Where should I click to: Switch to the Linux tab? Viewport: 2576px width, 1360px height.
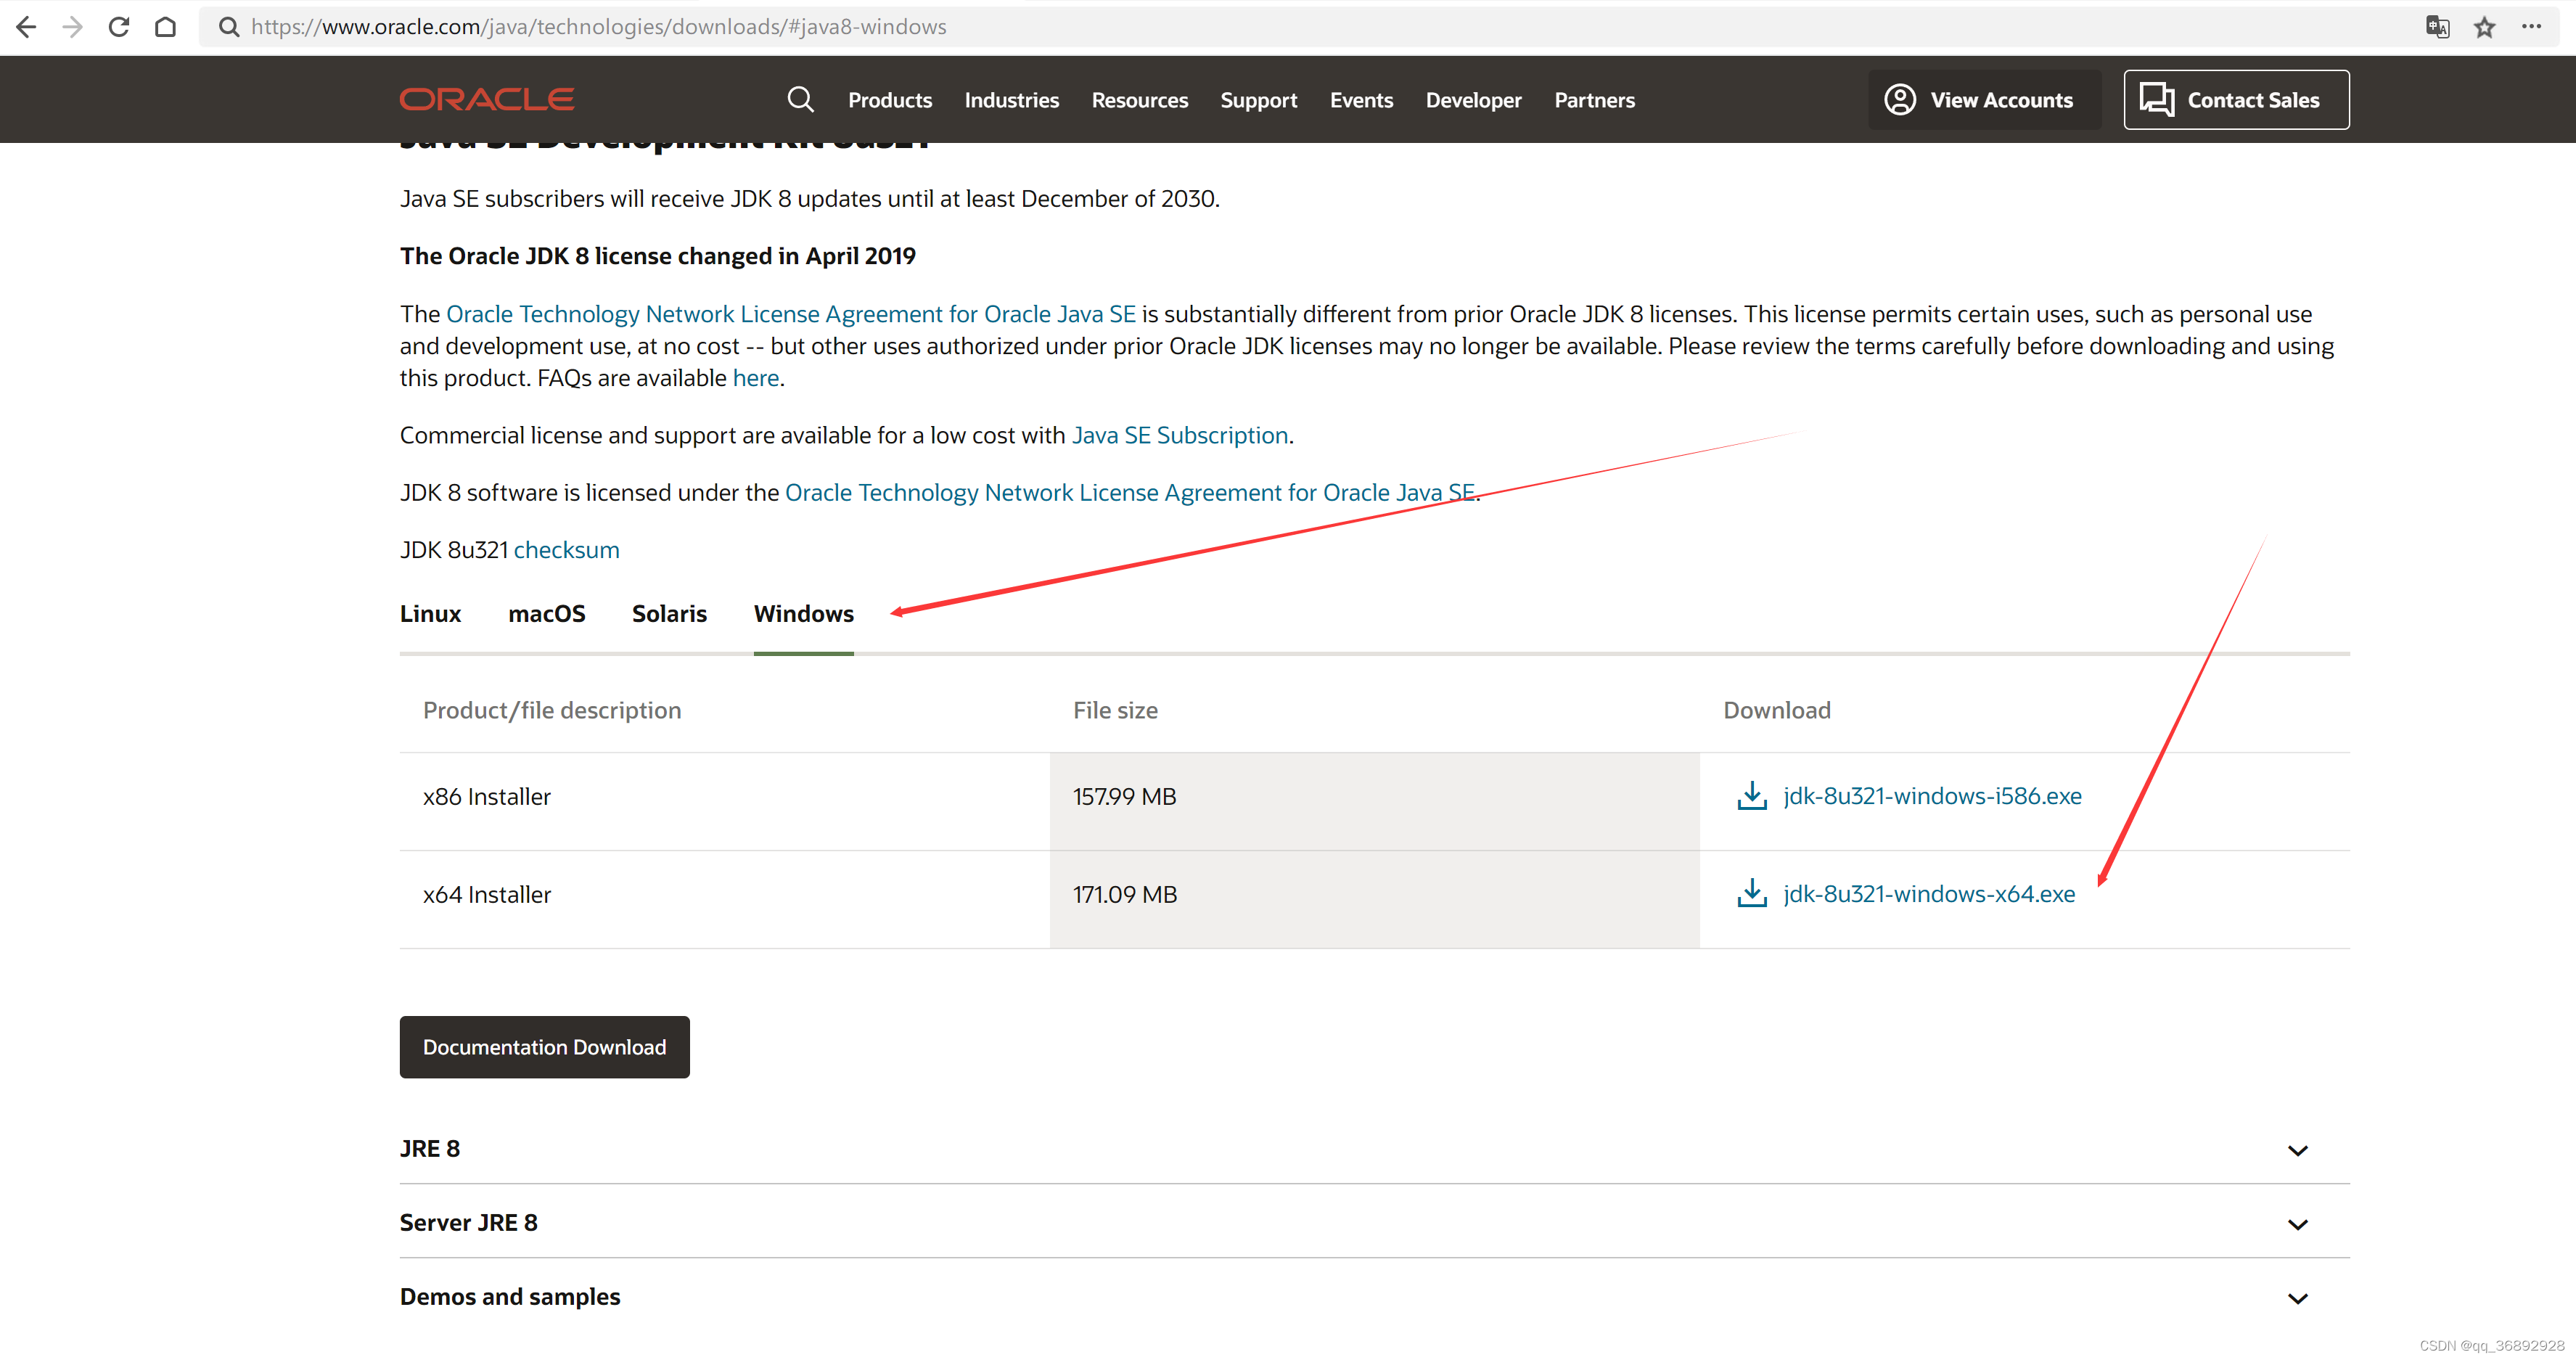[430, 614]
